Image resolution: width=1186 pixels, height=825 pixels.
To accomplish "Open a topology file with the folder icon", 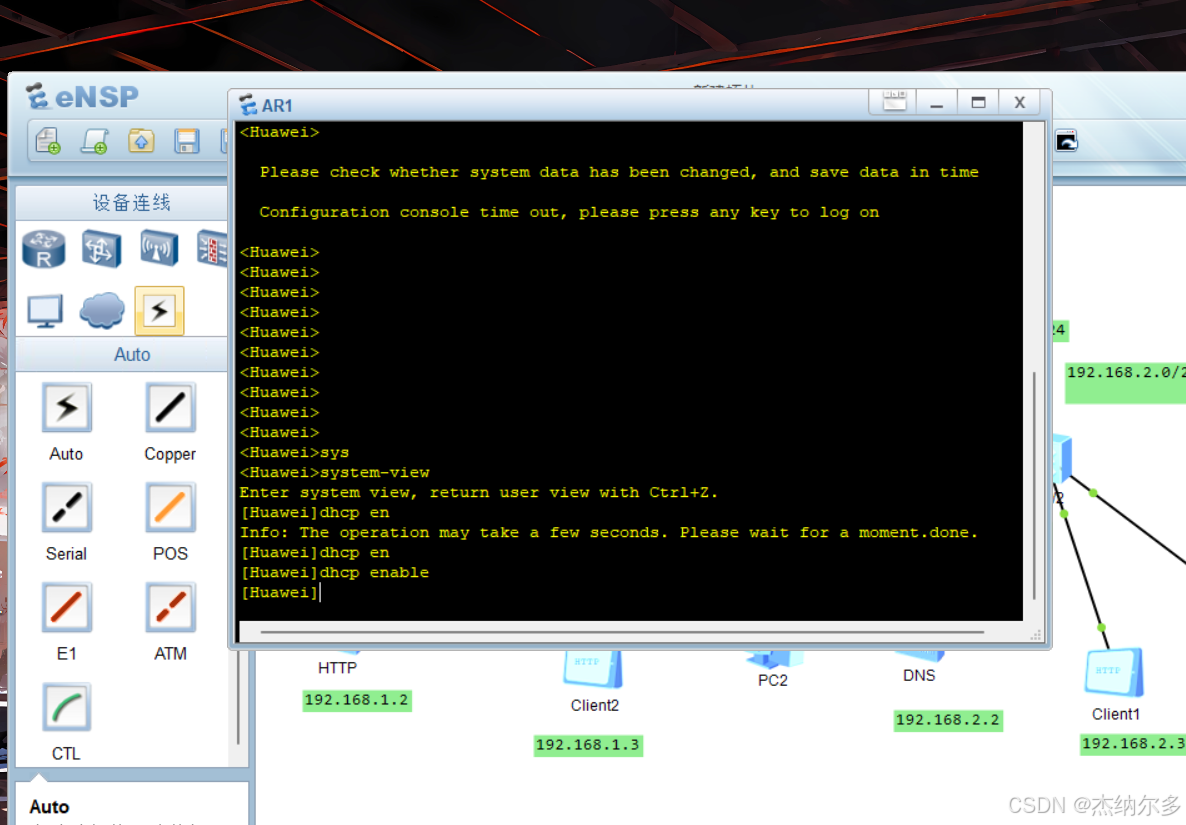I will [141, 141].
